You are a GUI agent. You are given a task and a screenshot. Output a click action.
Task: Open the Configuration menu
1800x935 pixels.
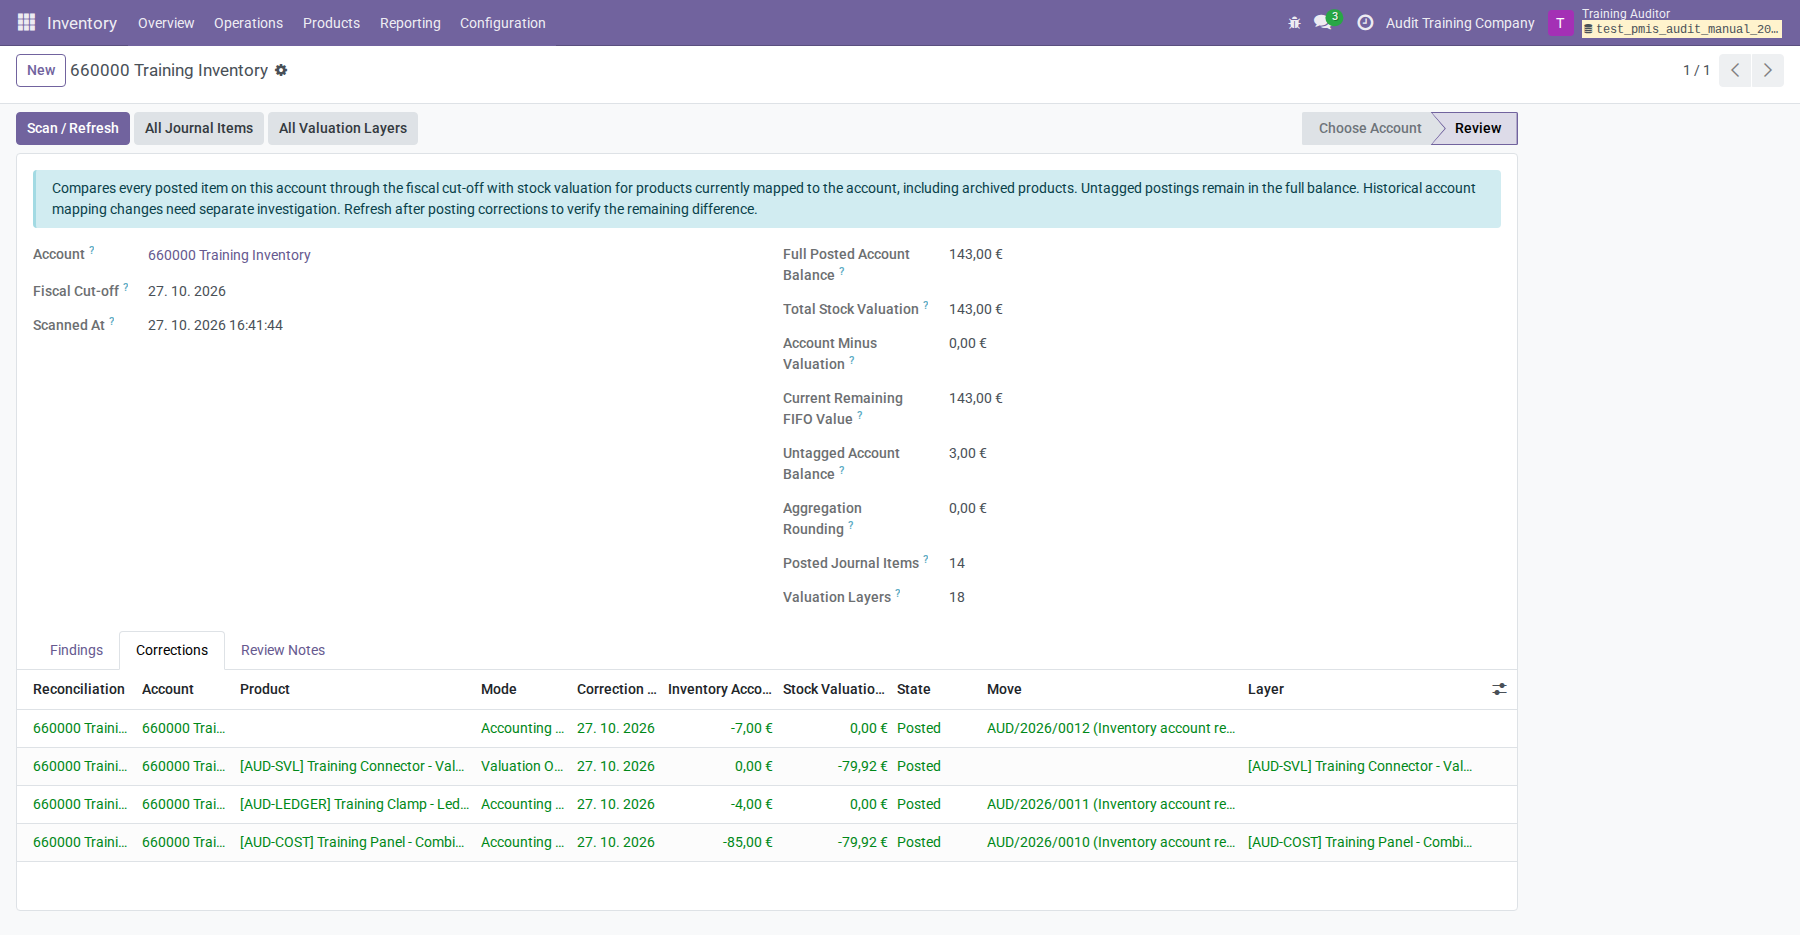pos(503,23)
